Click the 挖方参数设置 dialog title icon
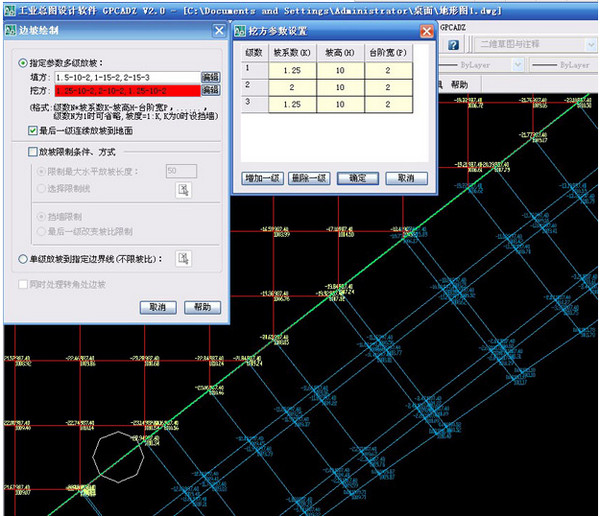The image size is (600, 517). pyautogui.click(x=240, y=31)
